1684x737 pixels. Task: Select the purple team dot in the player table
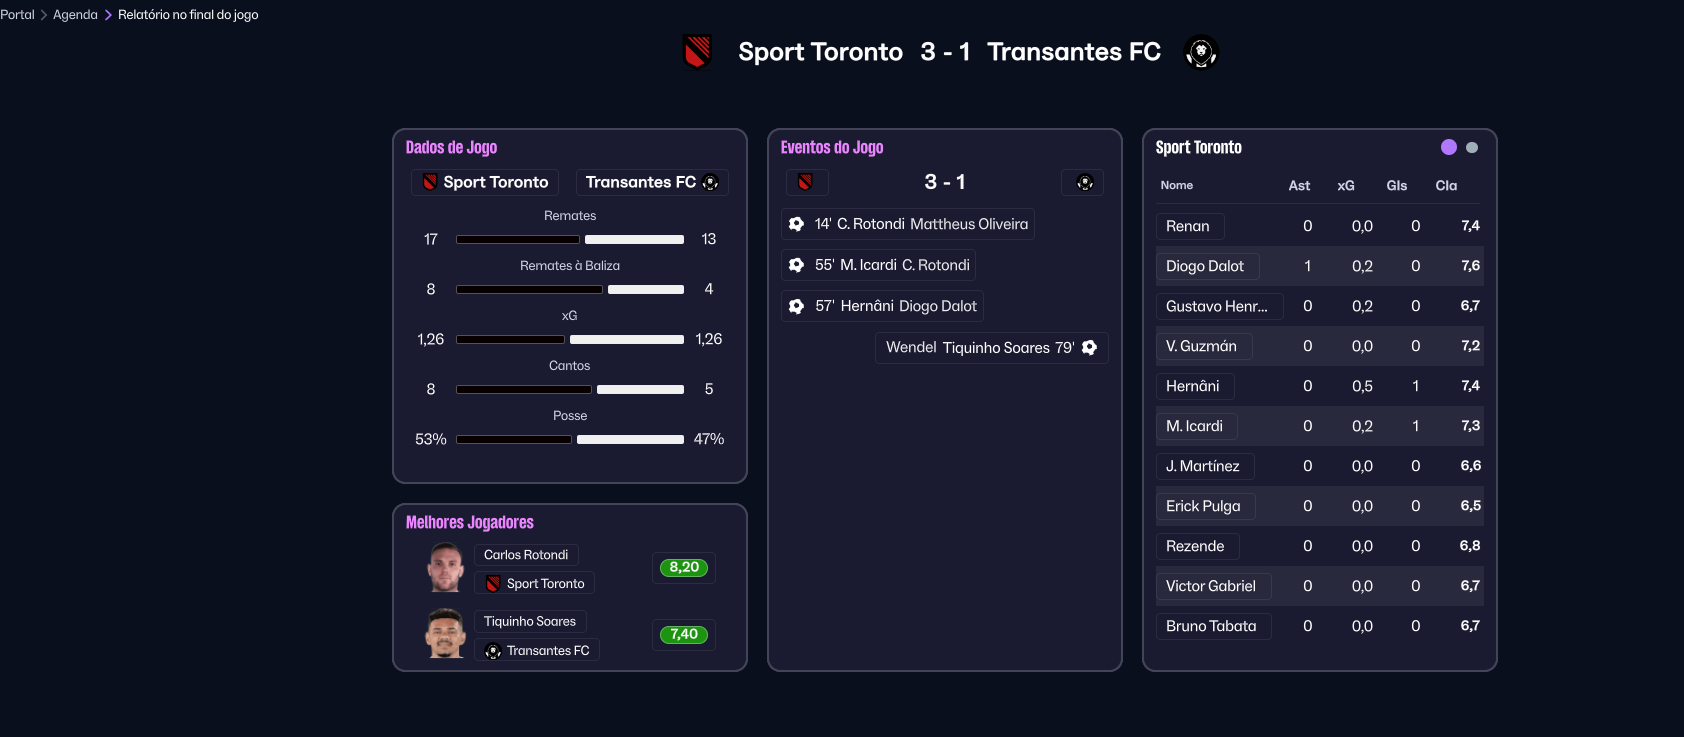[1448, 147]
